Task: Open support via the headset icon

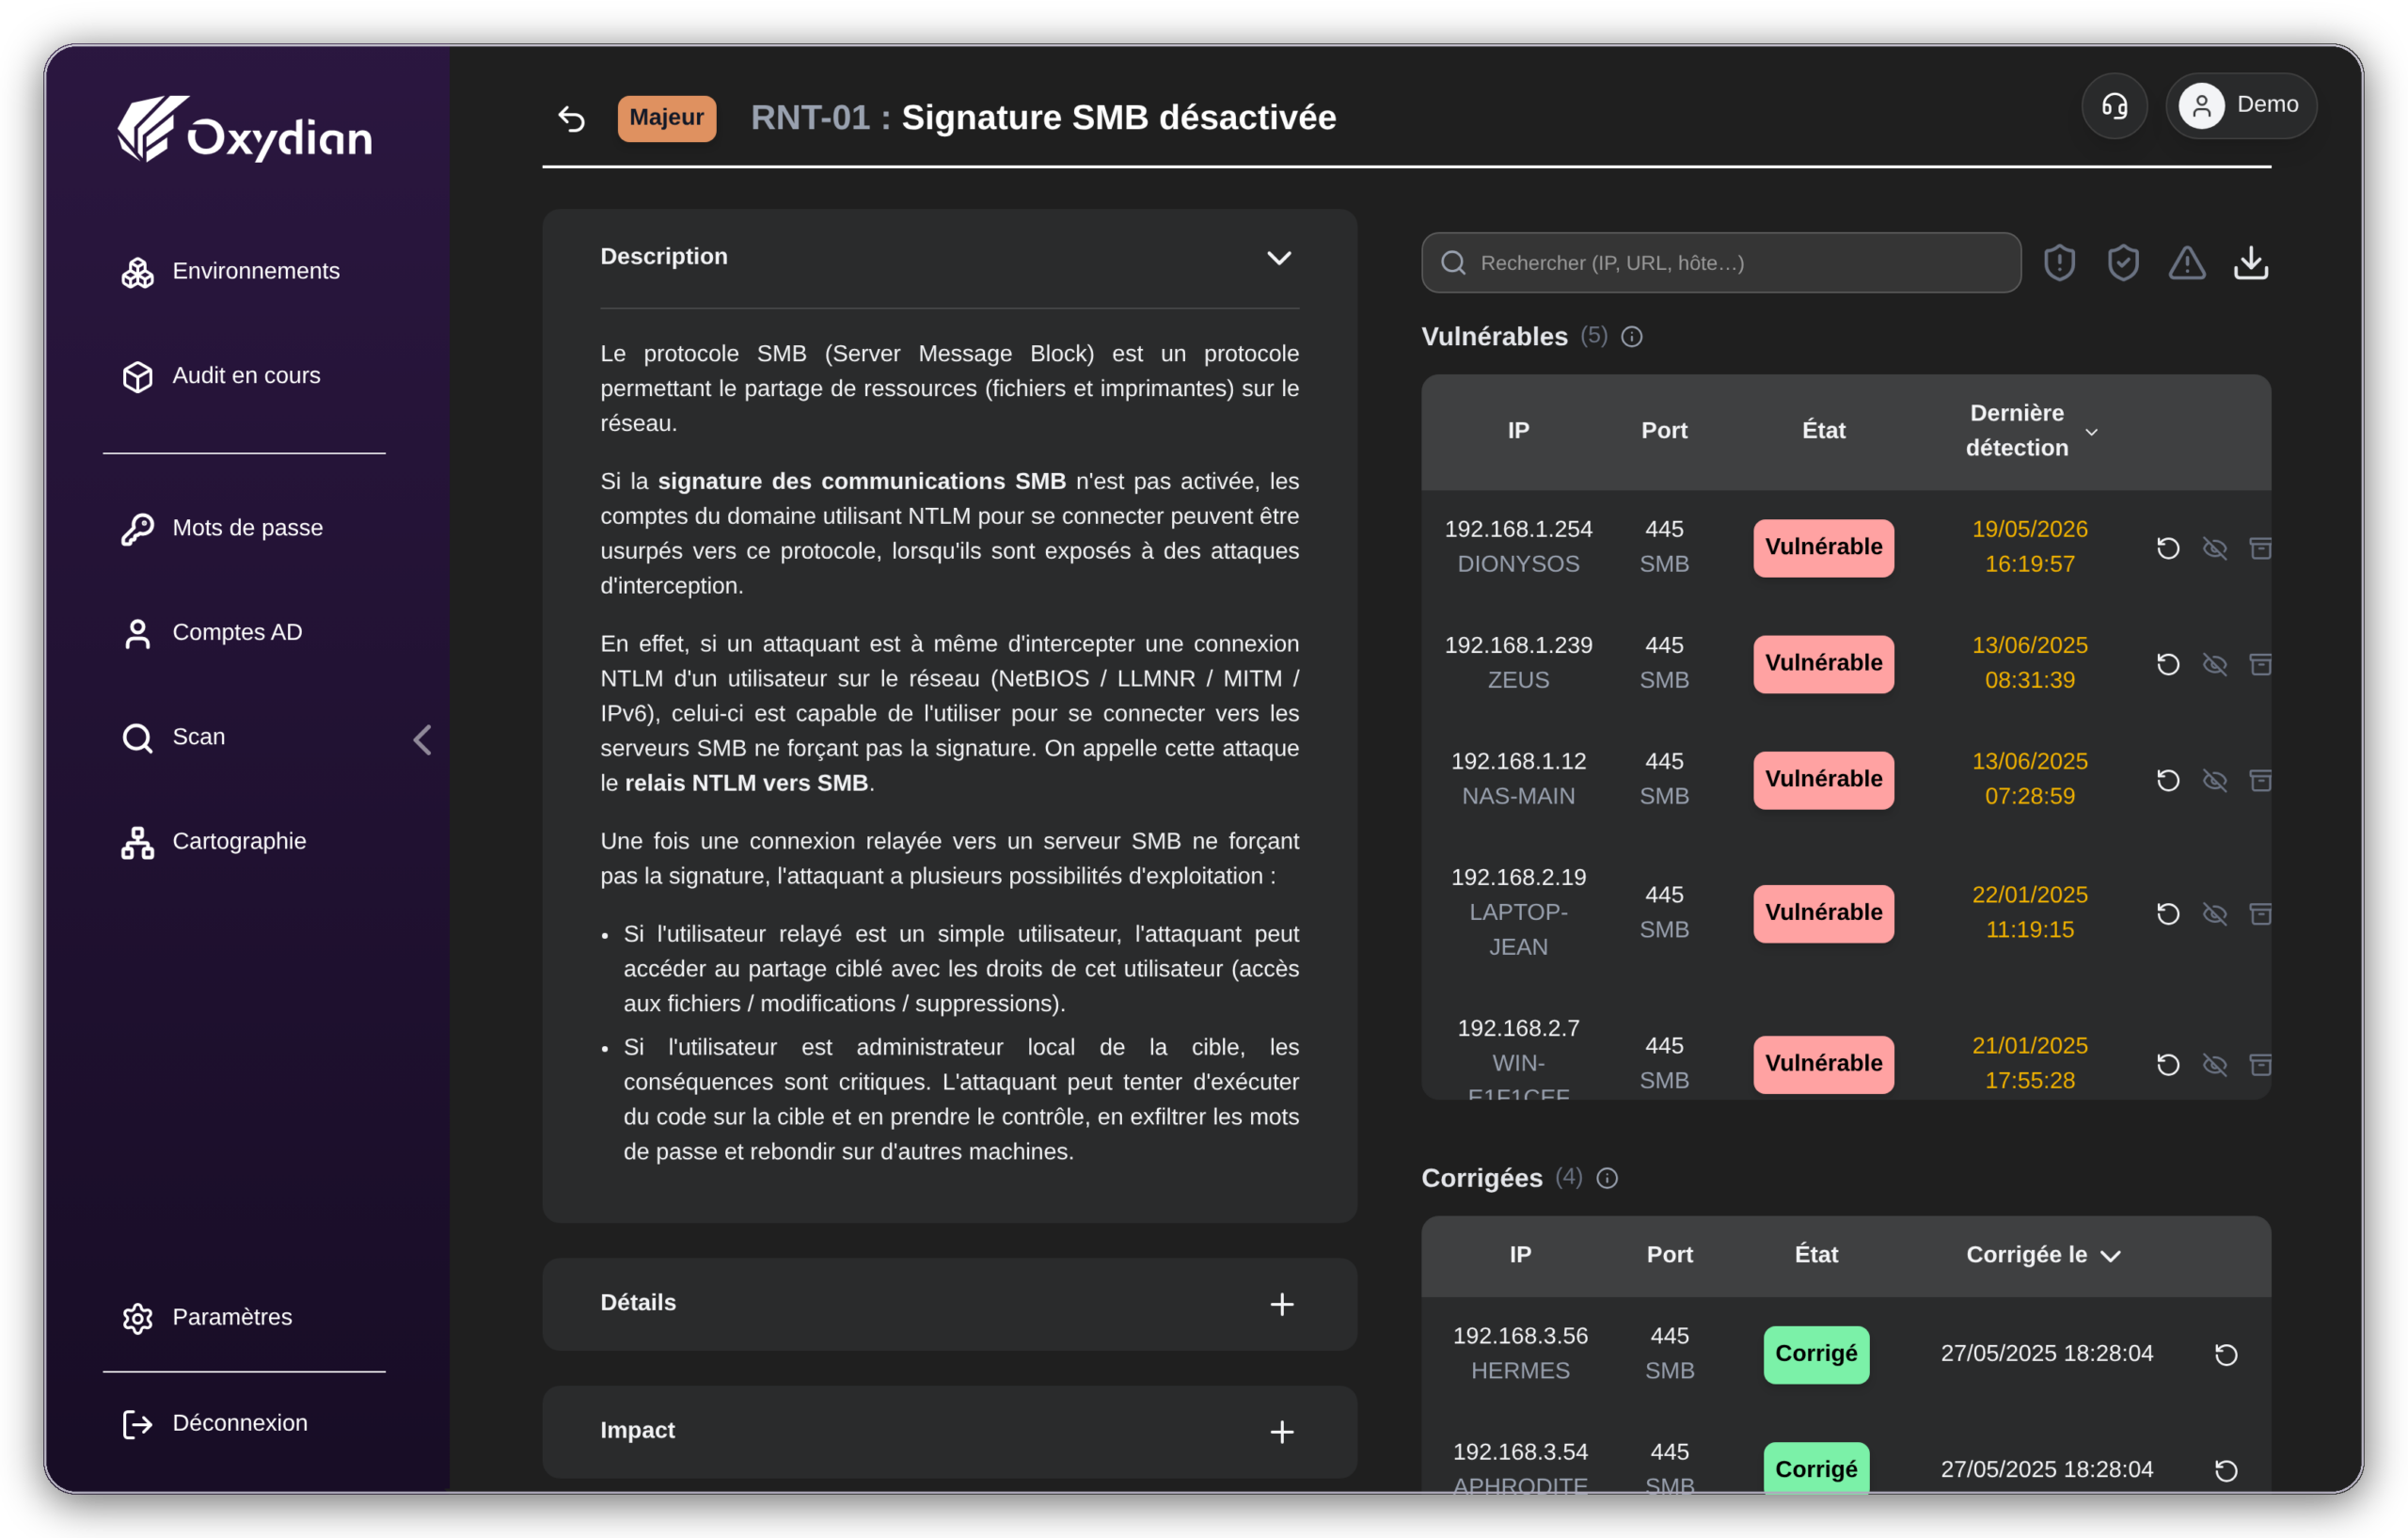Action: 2114,105
